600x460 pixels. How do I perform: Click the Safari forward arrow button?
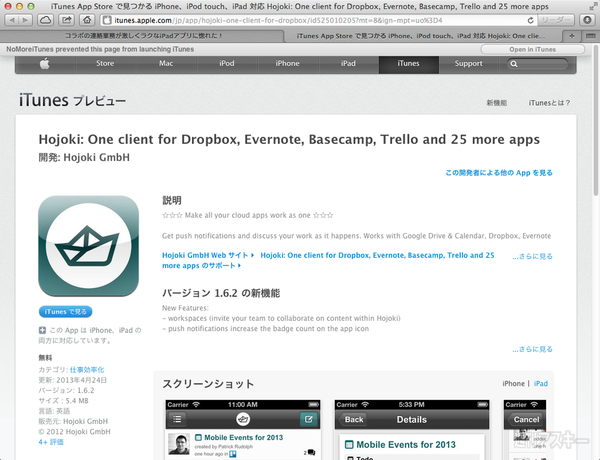click(x=25, y=20)
